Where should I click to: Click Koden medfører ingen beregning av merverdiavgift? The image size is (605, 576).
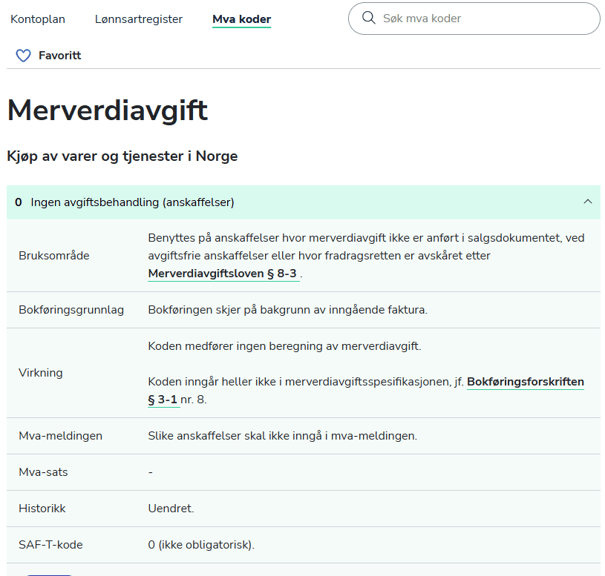[x=284, y=346]
